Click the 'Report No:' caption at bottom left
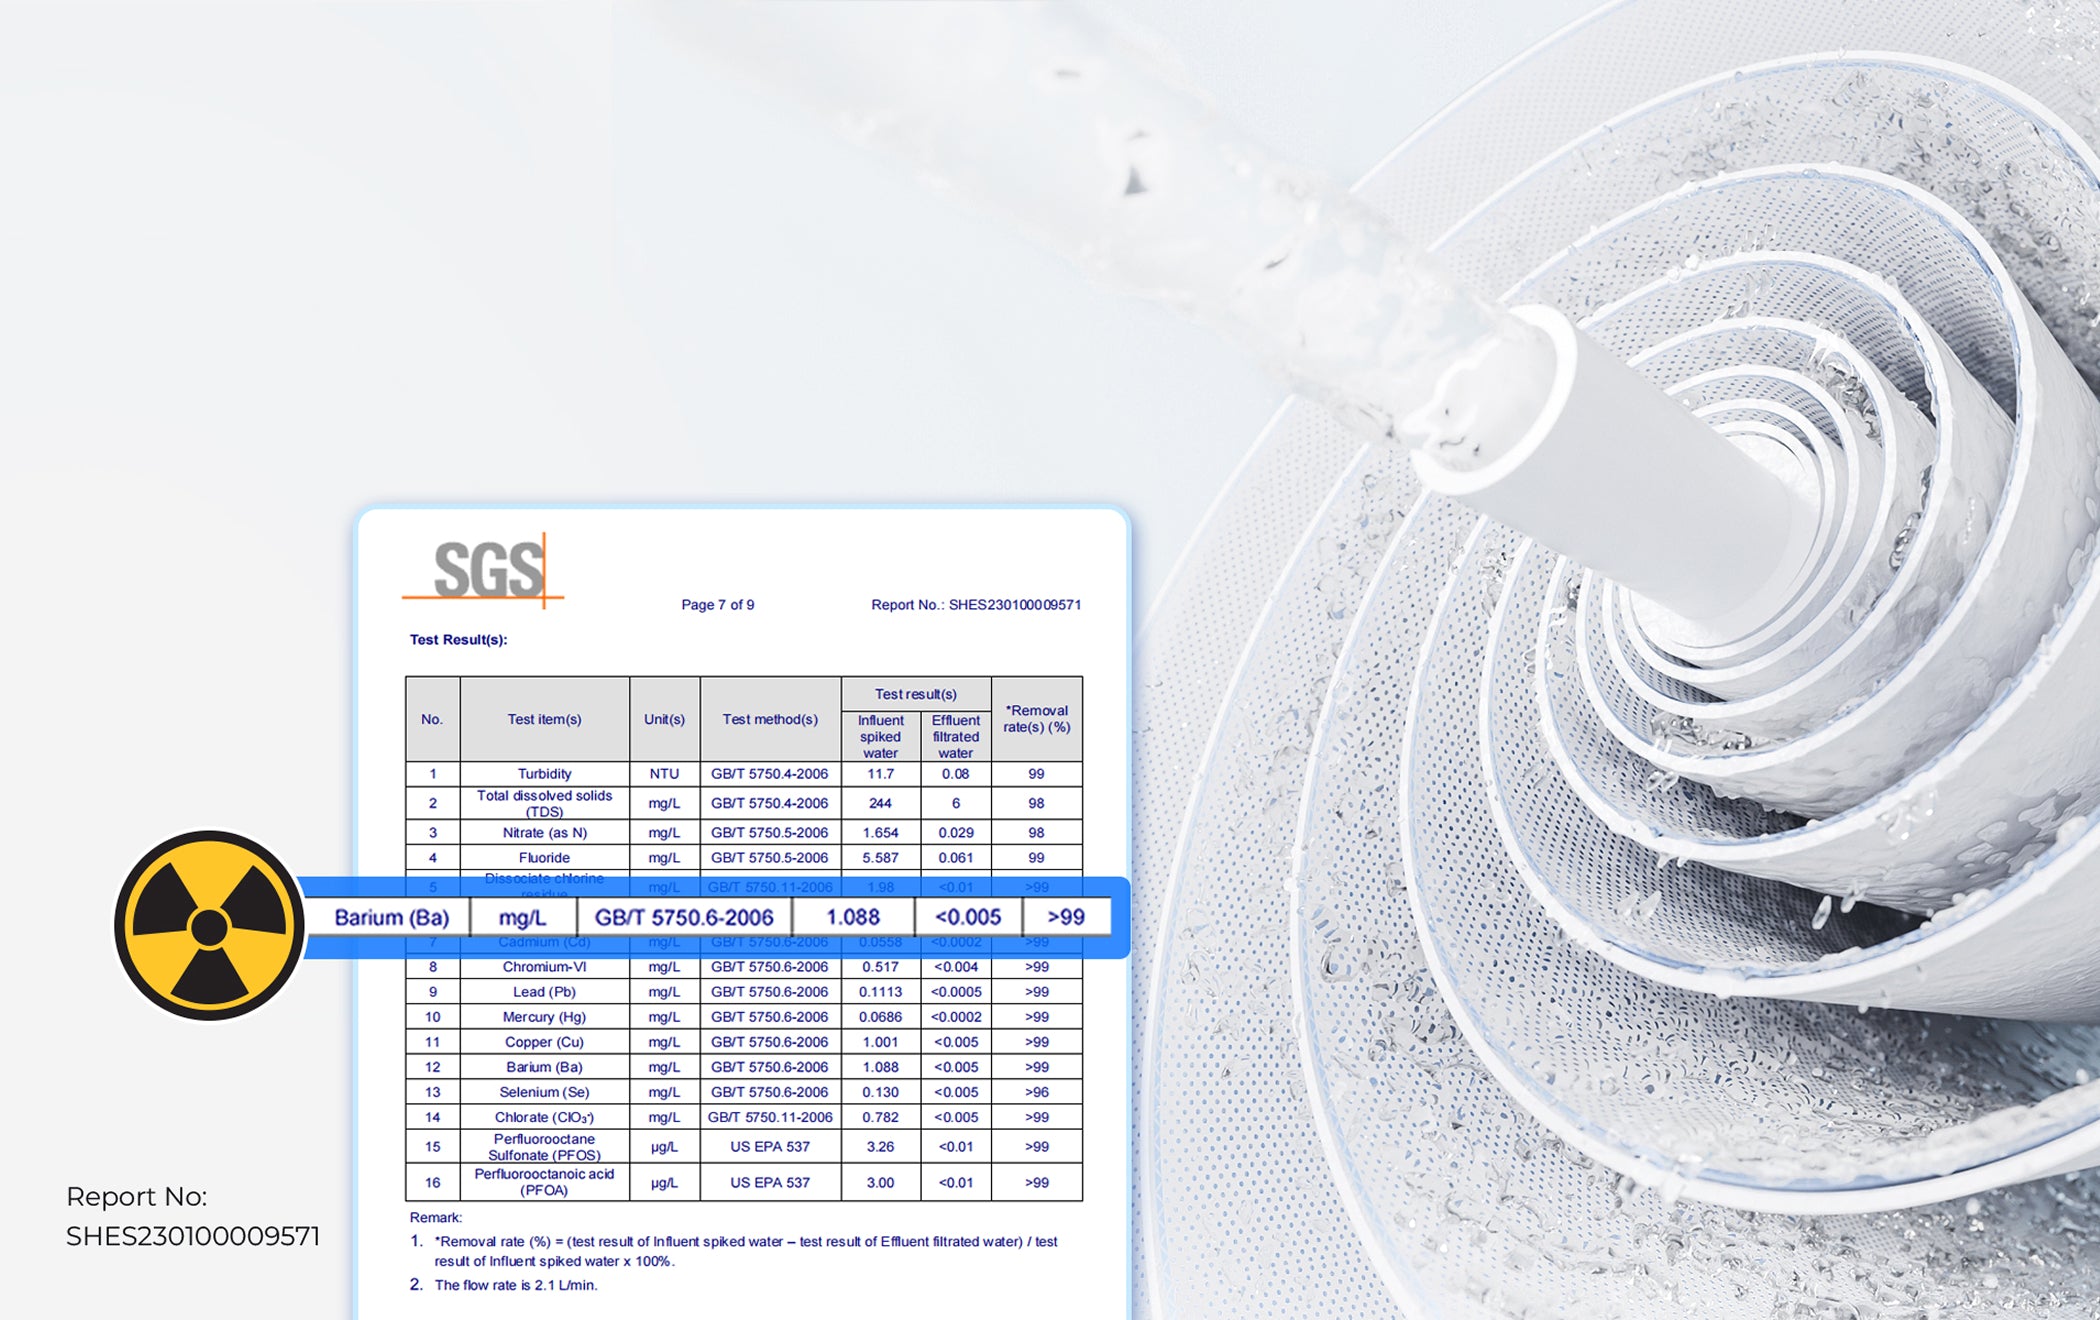 click(x=136, y=1196)
